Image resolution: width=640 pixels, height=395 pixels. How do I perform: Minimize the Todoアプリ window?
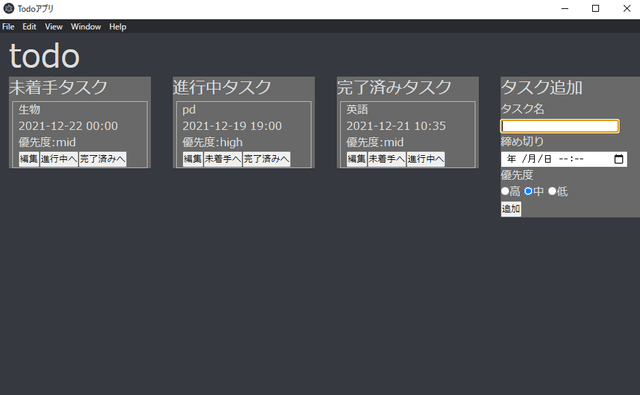click(x=565, y=8)
